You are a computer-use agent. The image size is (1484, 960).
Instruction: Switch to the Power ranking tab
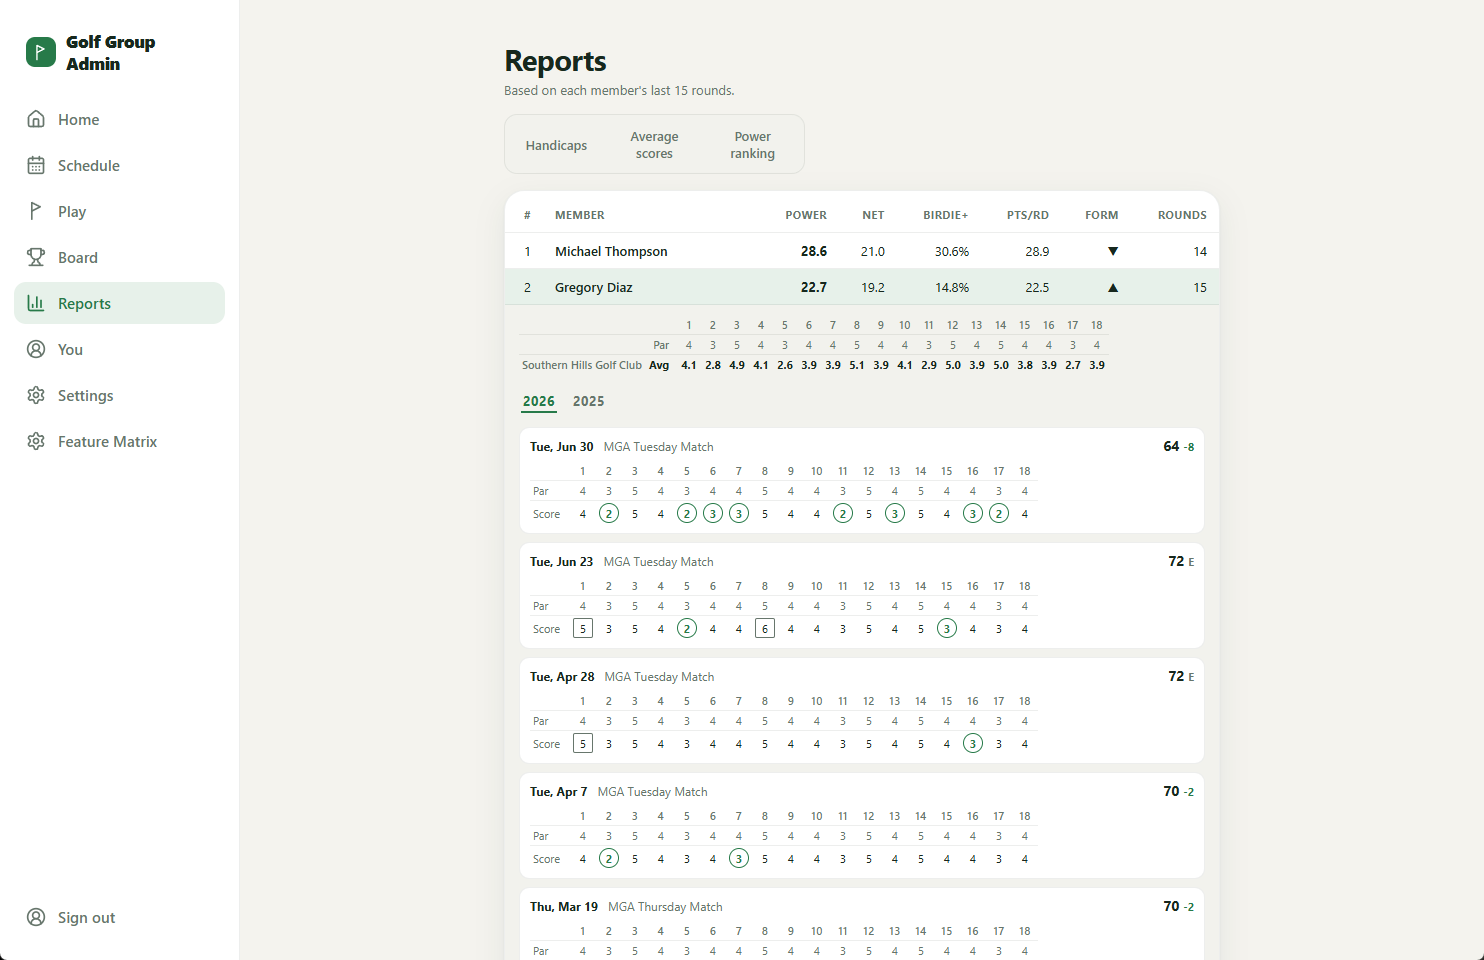(752, 145)
